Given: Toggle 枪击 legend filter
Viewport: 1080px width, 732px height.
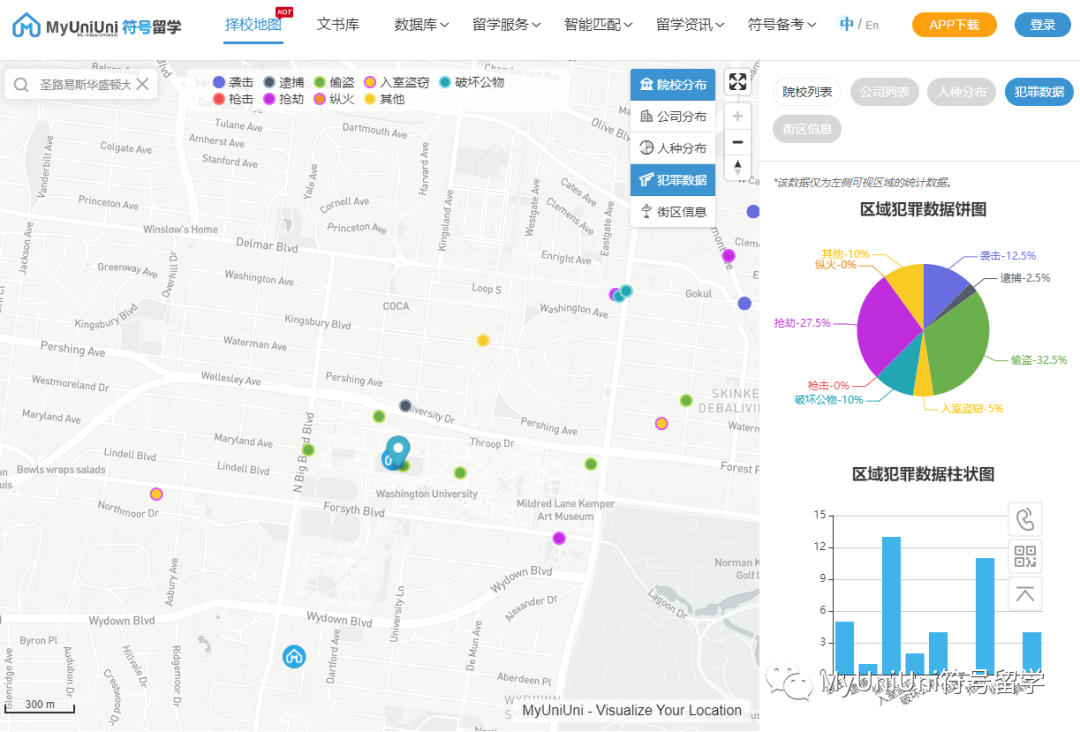Looking at the screenshot, I should (233, 99).
